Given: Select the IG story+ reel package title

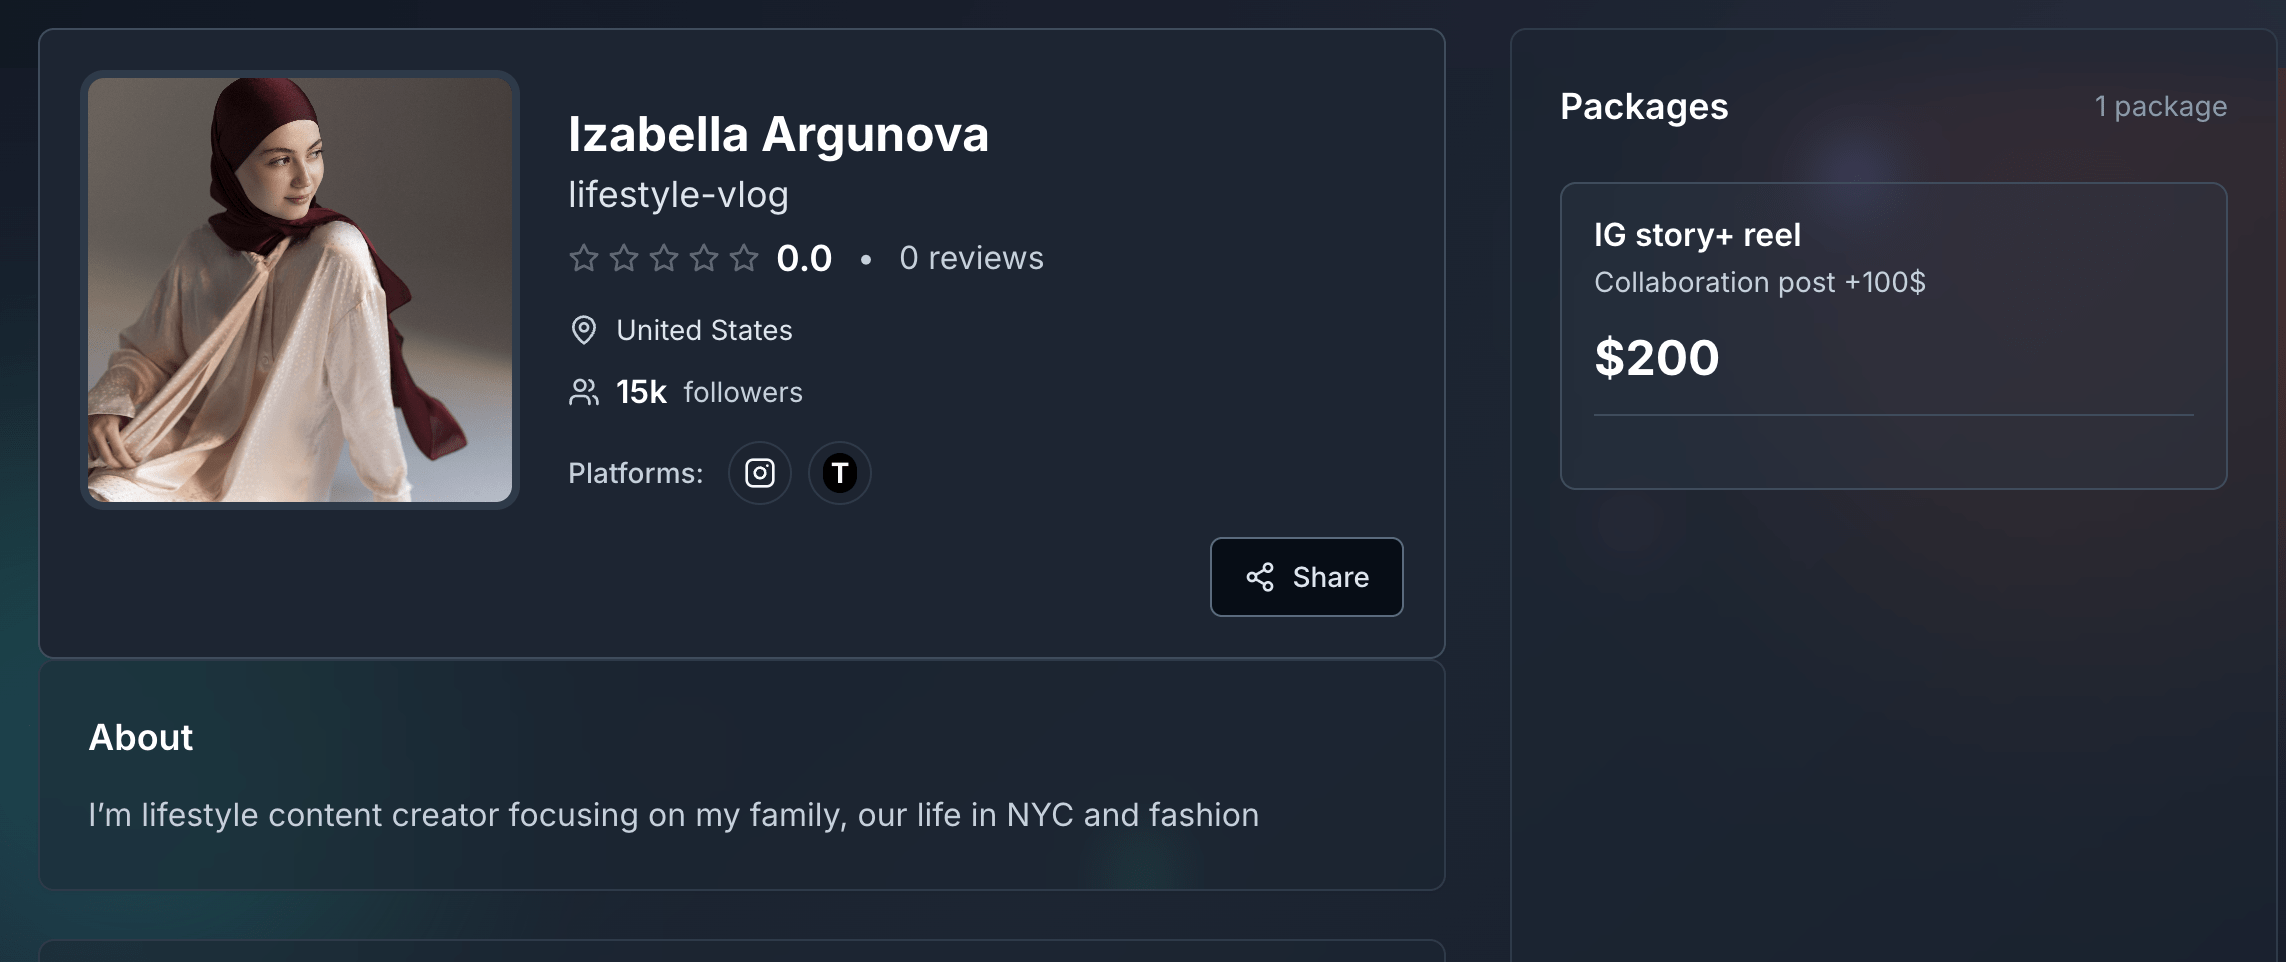Looking at the screenshot, I should pyautogui.click(x=1697, y=235).
